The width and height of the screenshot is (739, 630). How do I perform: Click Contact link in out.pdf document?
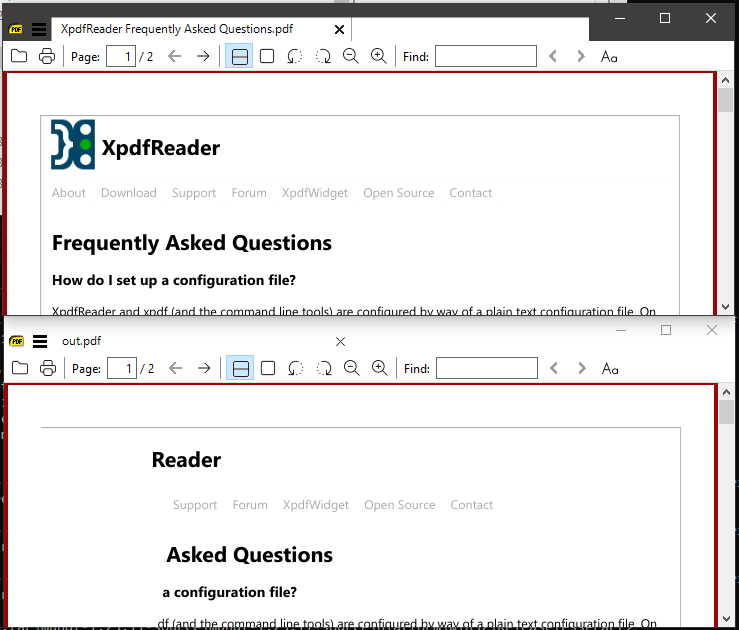[471, 505]
